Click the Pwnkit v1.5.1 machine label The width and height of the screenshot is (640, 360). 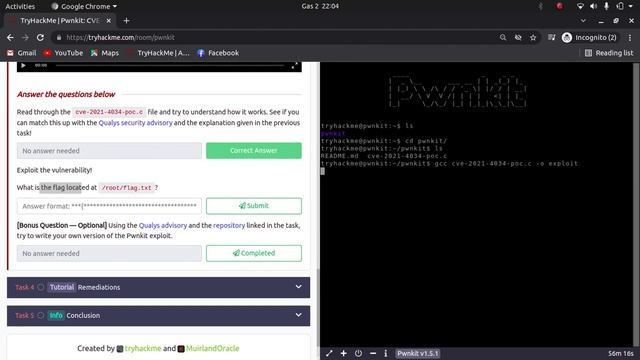[x=418, y=353]
